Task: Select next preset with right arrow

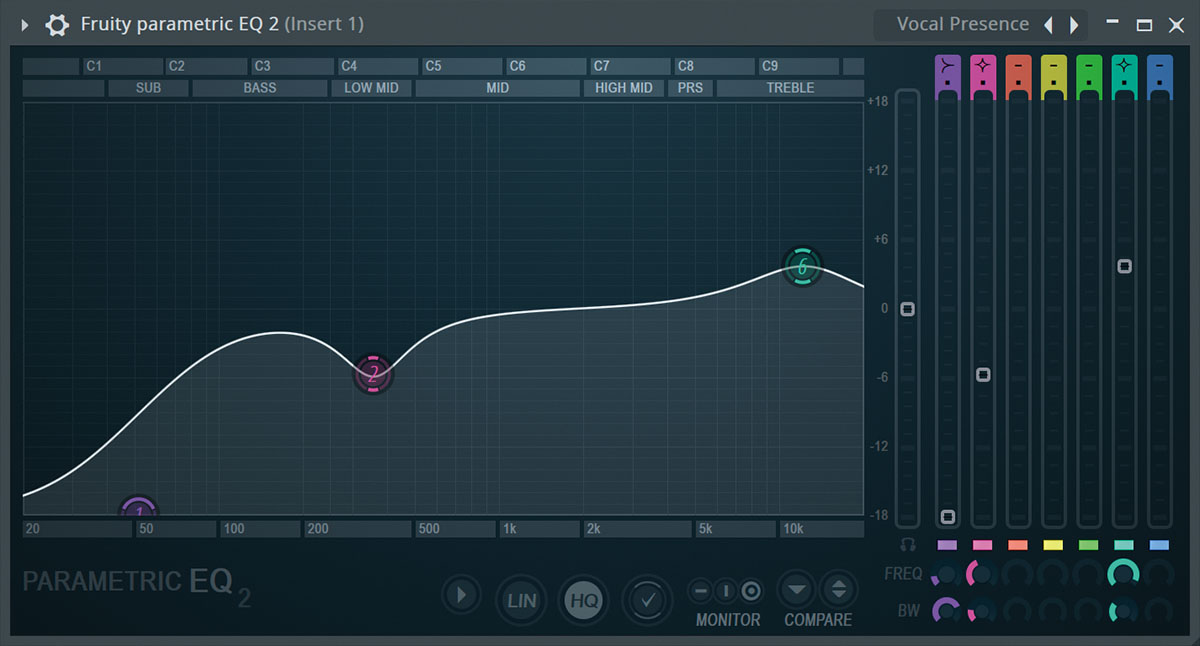Action: click(x=1075, y=25)
